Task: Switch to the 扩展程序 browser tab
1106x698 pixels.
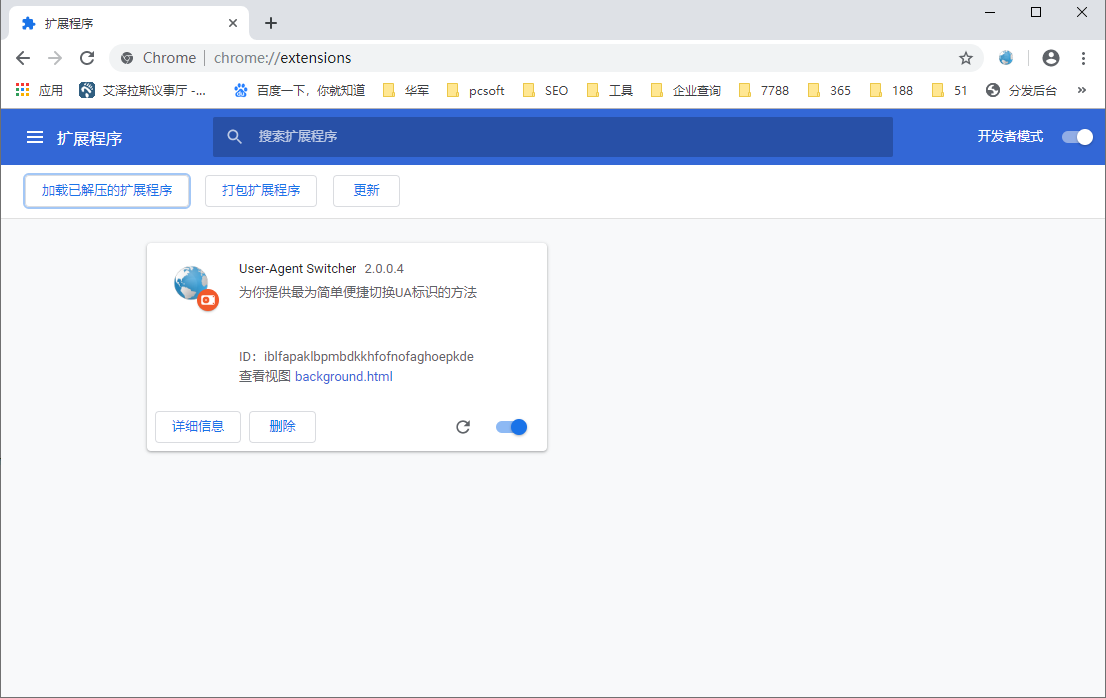Action: (x=120, y=22)
